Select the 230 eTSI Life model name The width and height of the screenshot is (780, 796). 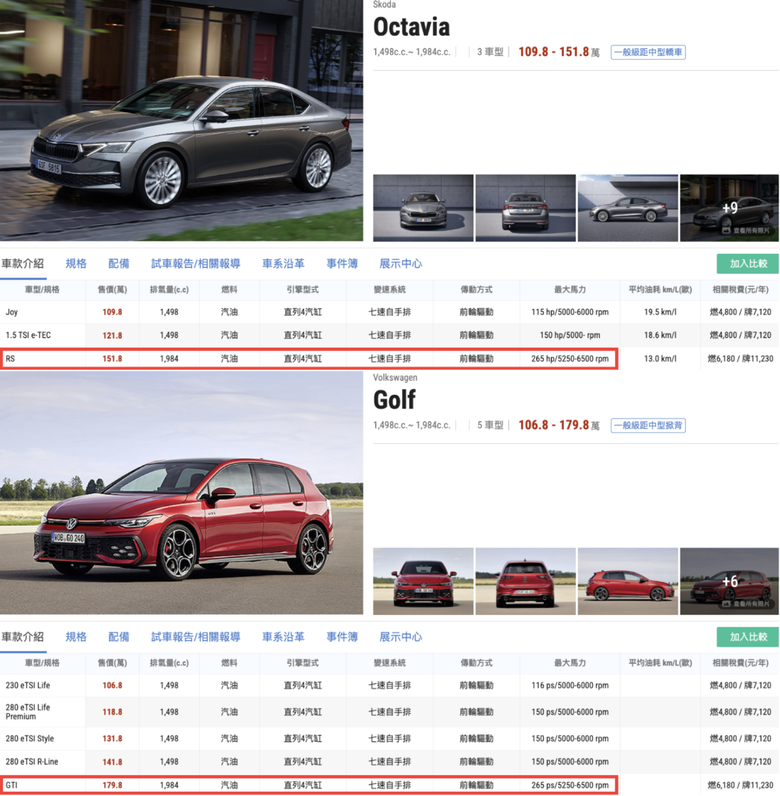pyautogui.click(x=28, y=685)
